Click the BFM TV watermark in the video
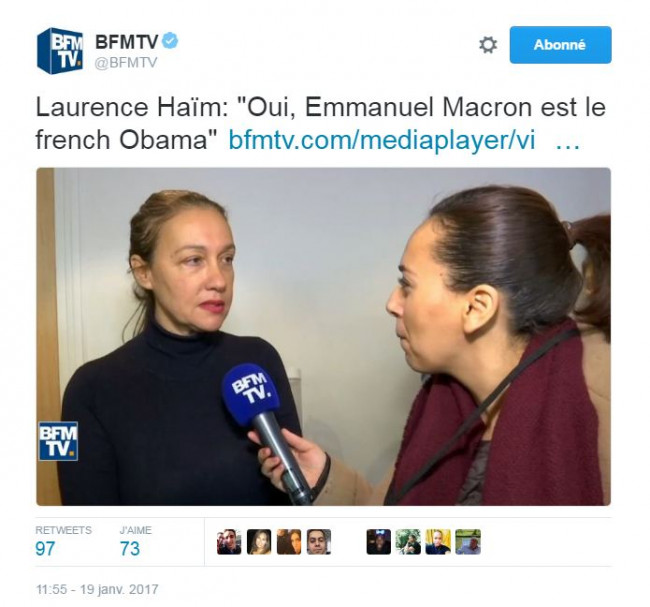The height and width of the screenshot is (607, 650). tap(58, 441)
